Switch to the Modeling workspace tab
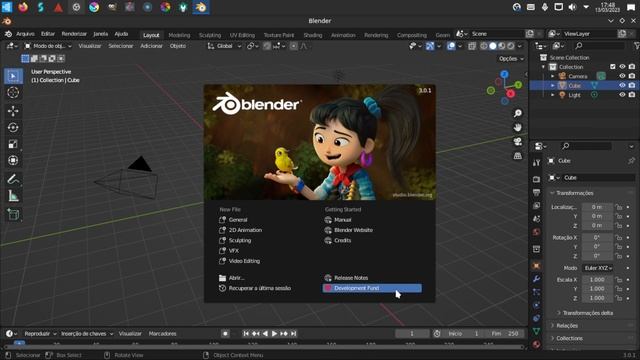640x360 pixels. coord(179,35)
